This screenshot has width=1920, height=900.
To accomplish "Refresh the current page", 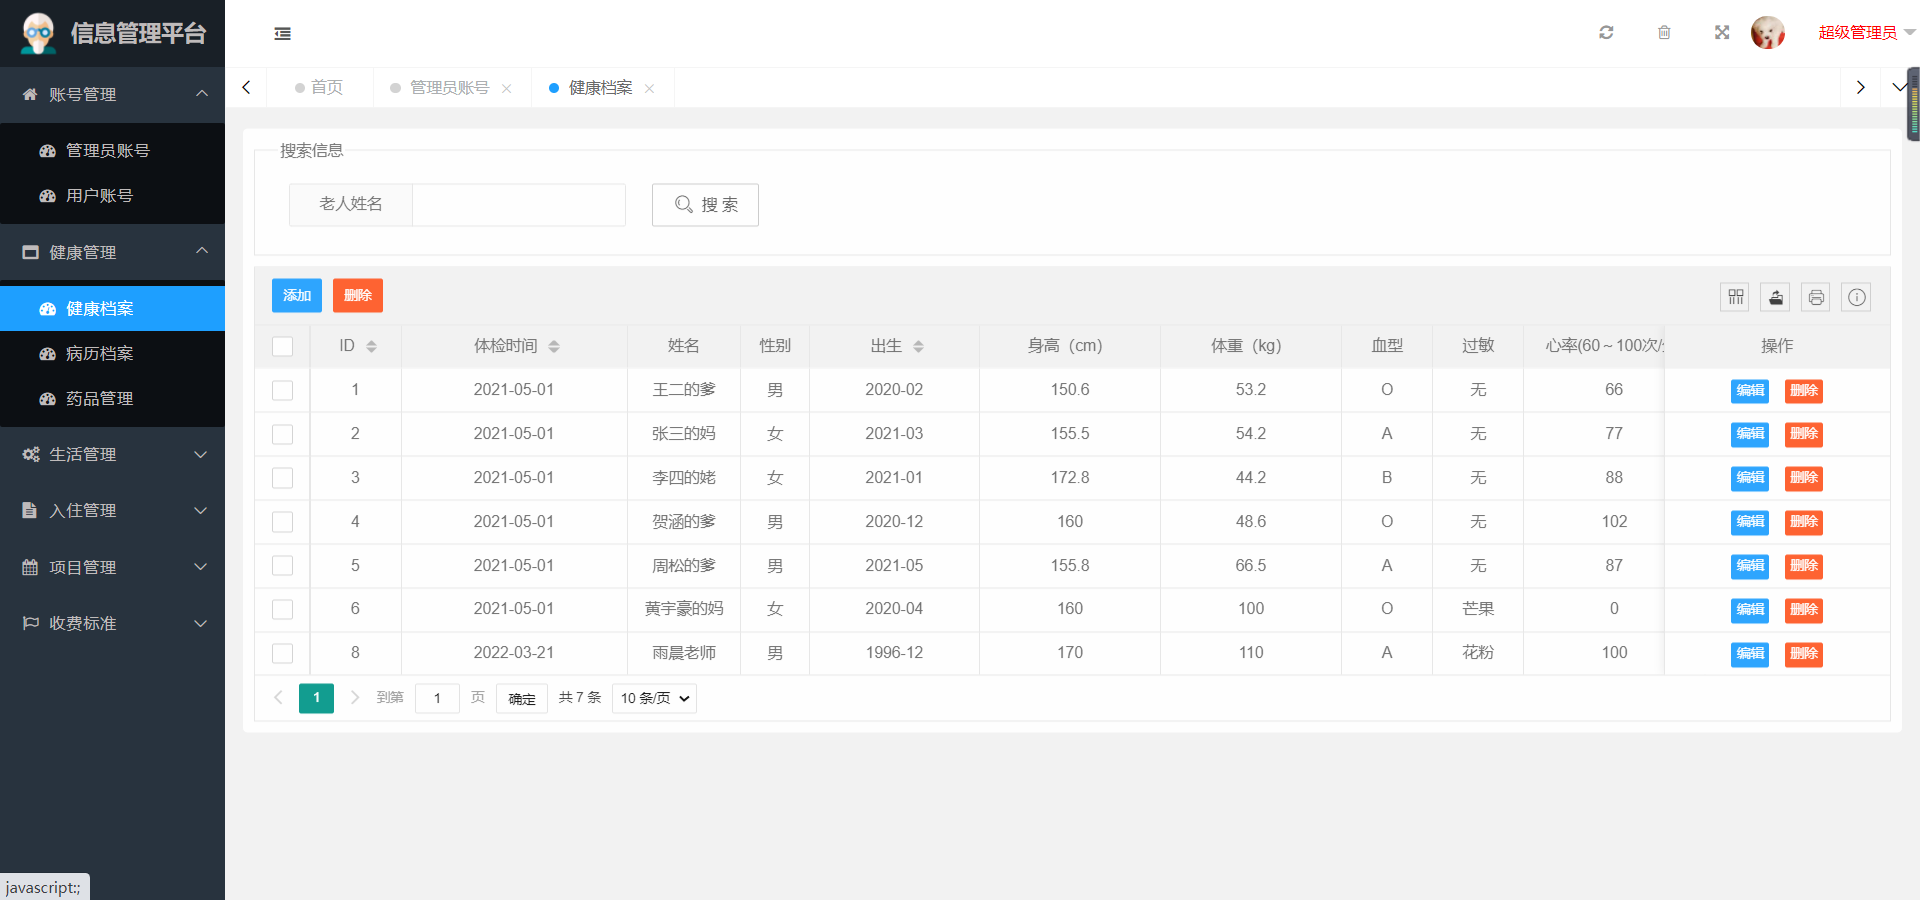I will 1606,32.
